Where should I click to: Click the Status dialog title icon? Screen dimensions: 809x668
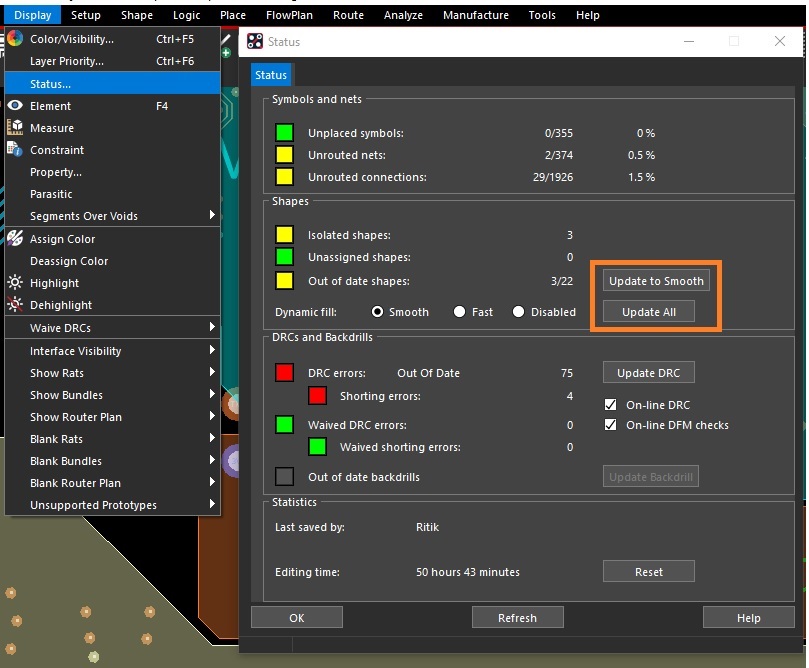click(256, 42)
